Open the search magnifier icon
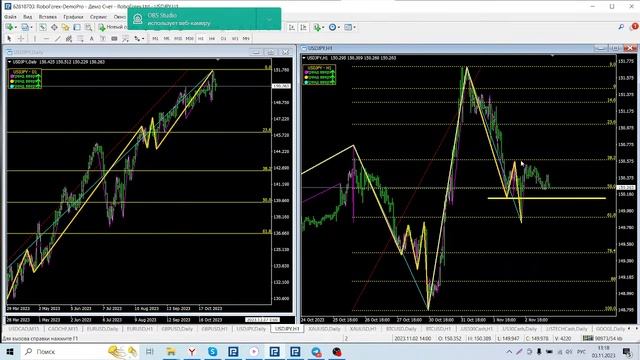 pyautogui.click(x=621, y=27)
